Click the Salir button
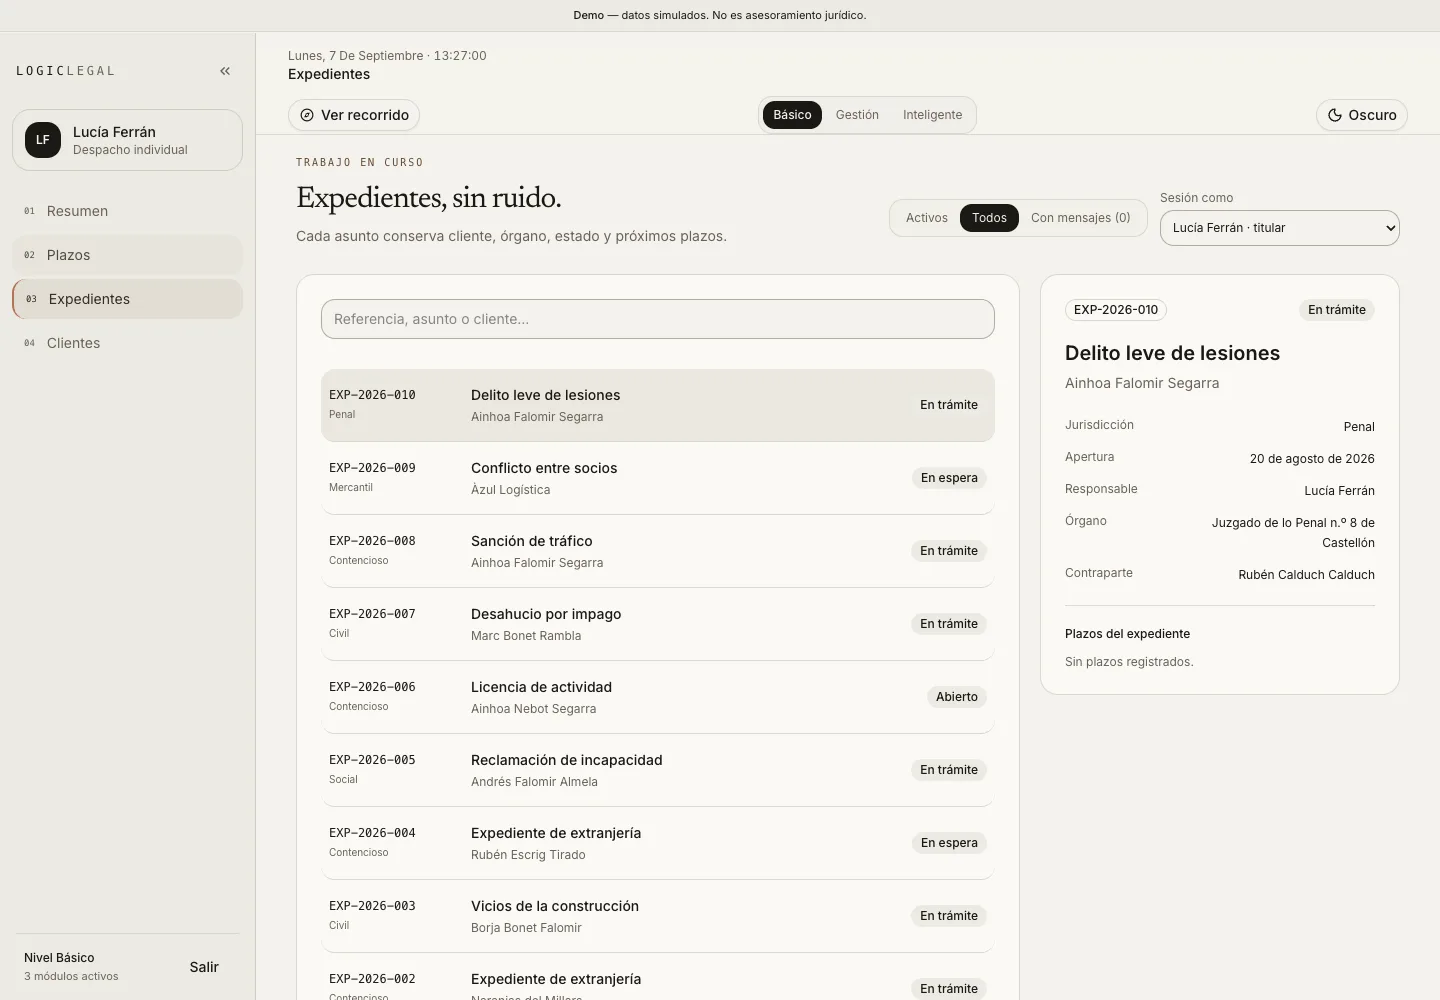The image size is (1440, 1000). pyautogui.click(x=204, y=967)
